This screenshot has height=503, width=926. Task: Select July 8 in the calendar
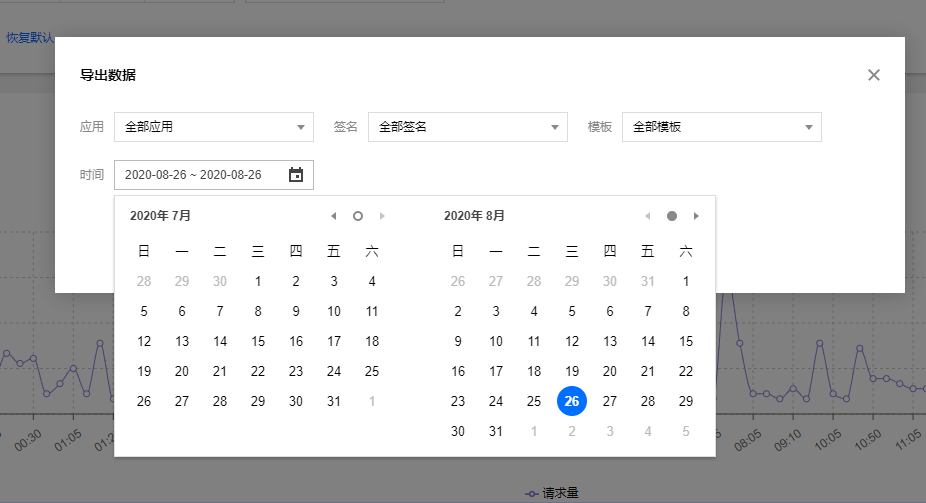point(258,312)
